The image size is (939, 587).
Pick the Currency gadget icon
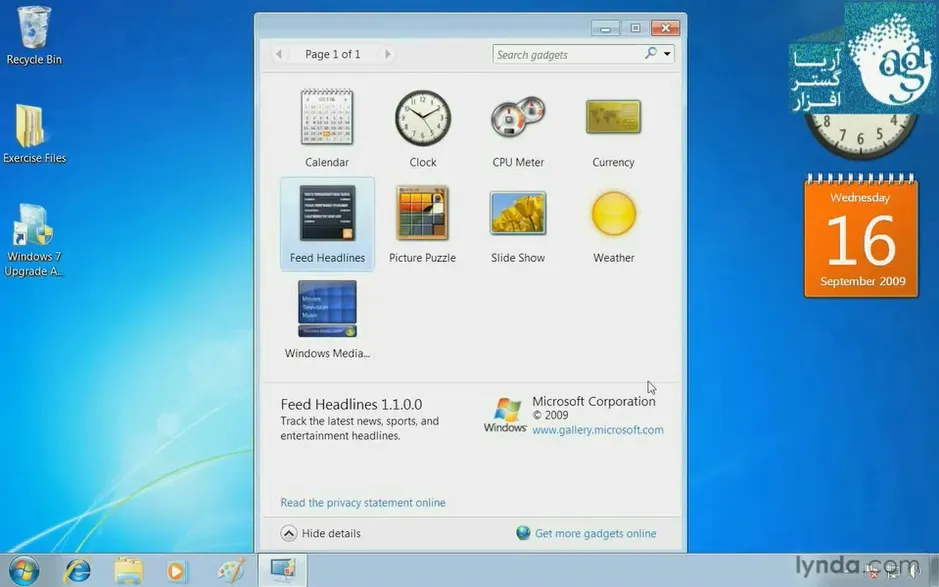613,117
